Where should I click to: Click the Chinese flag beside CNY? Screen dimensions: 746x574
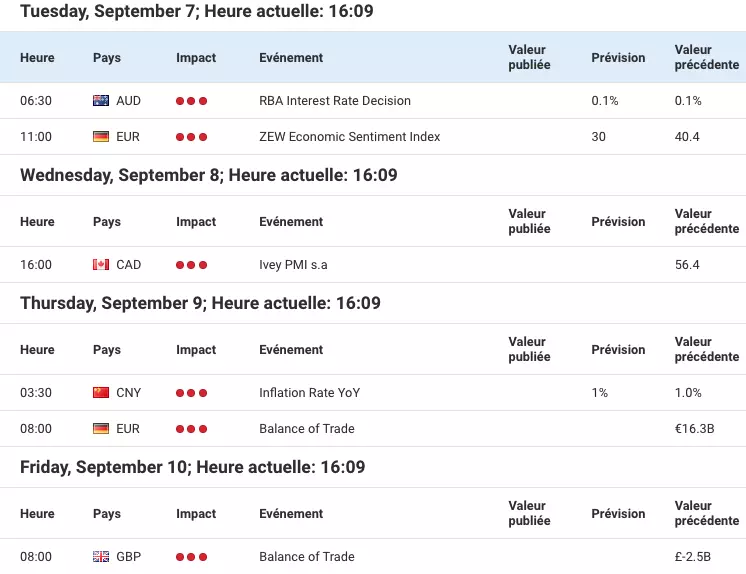(x=101, y=393)
